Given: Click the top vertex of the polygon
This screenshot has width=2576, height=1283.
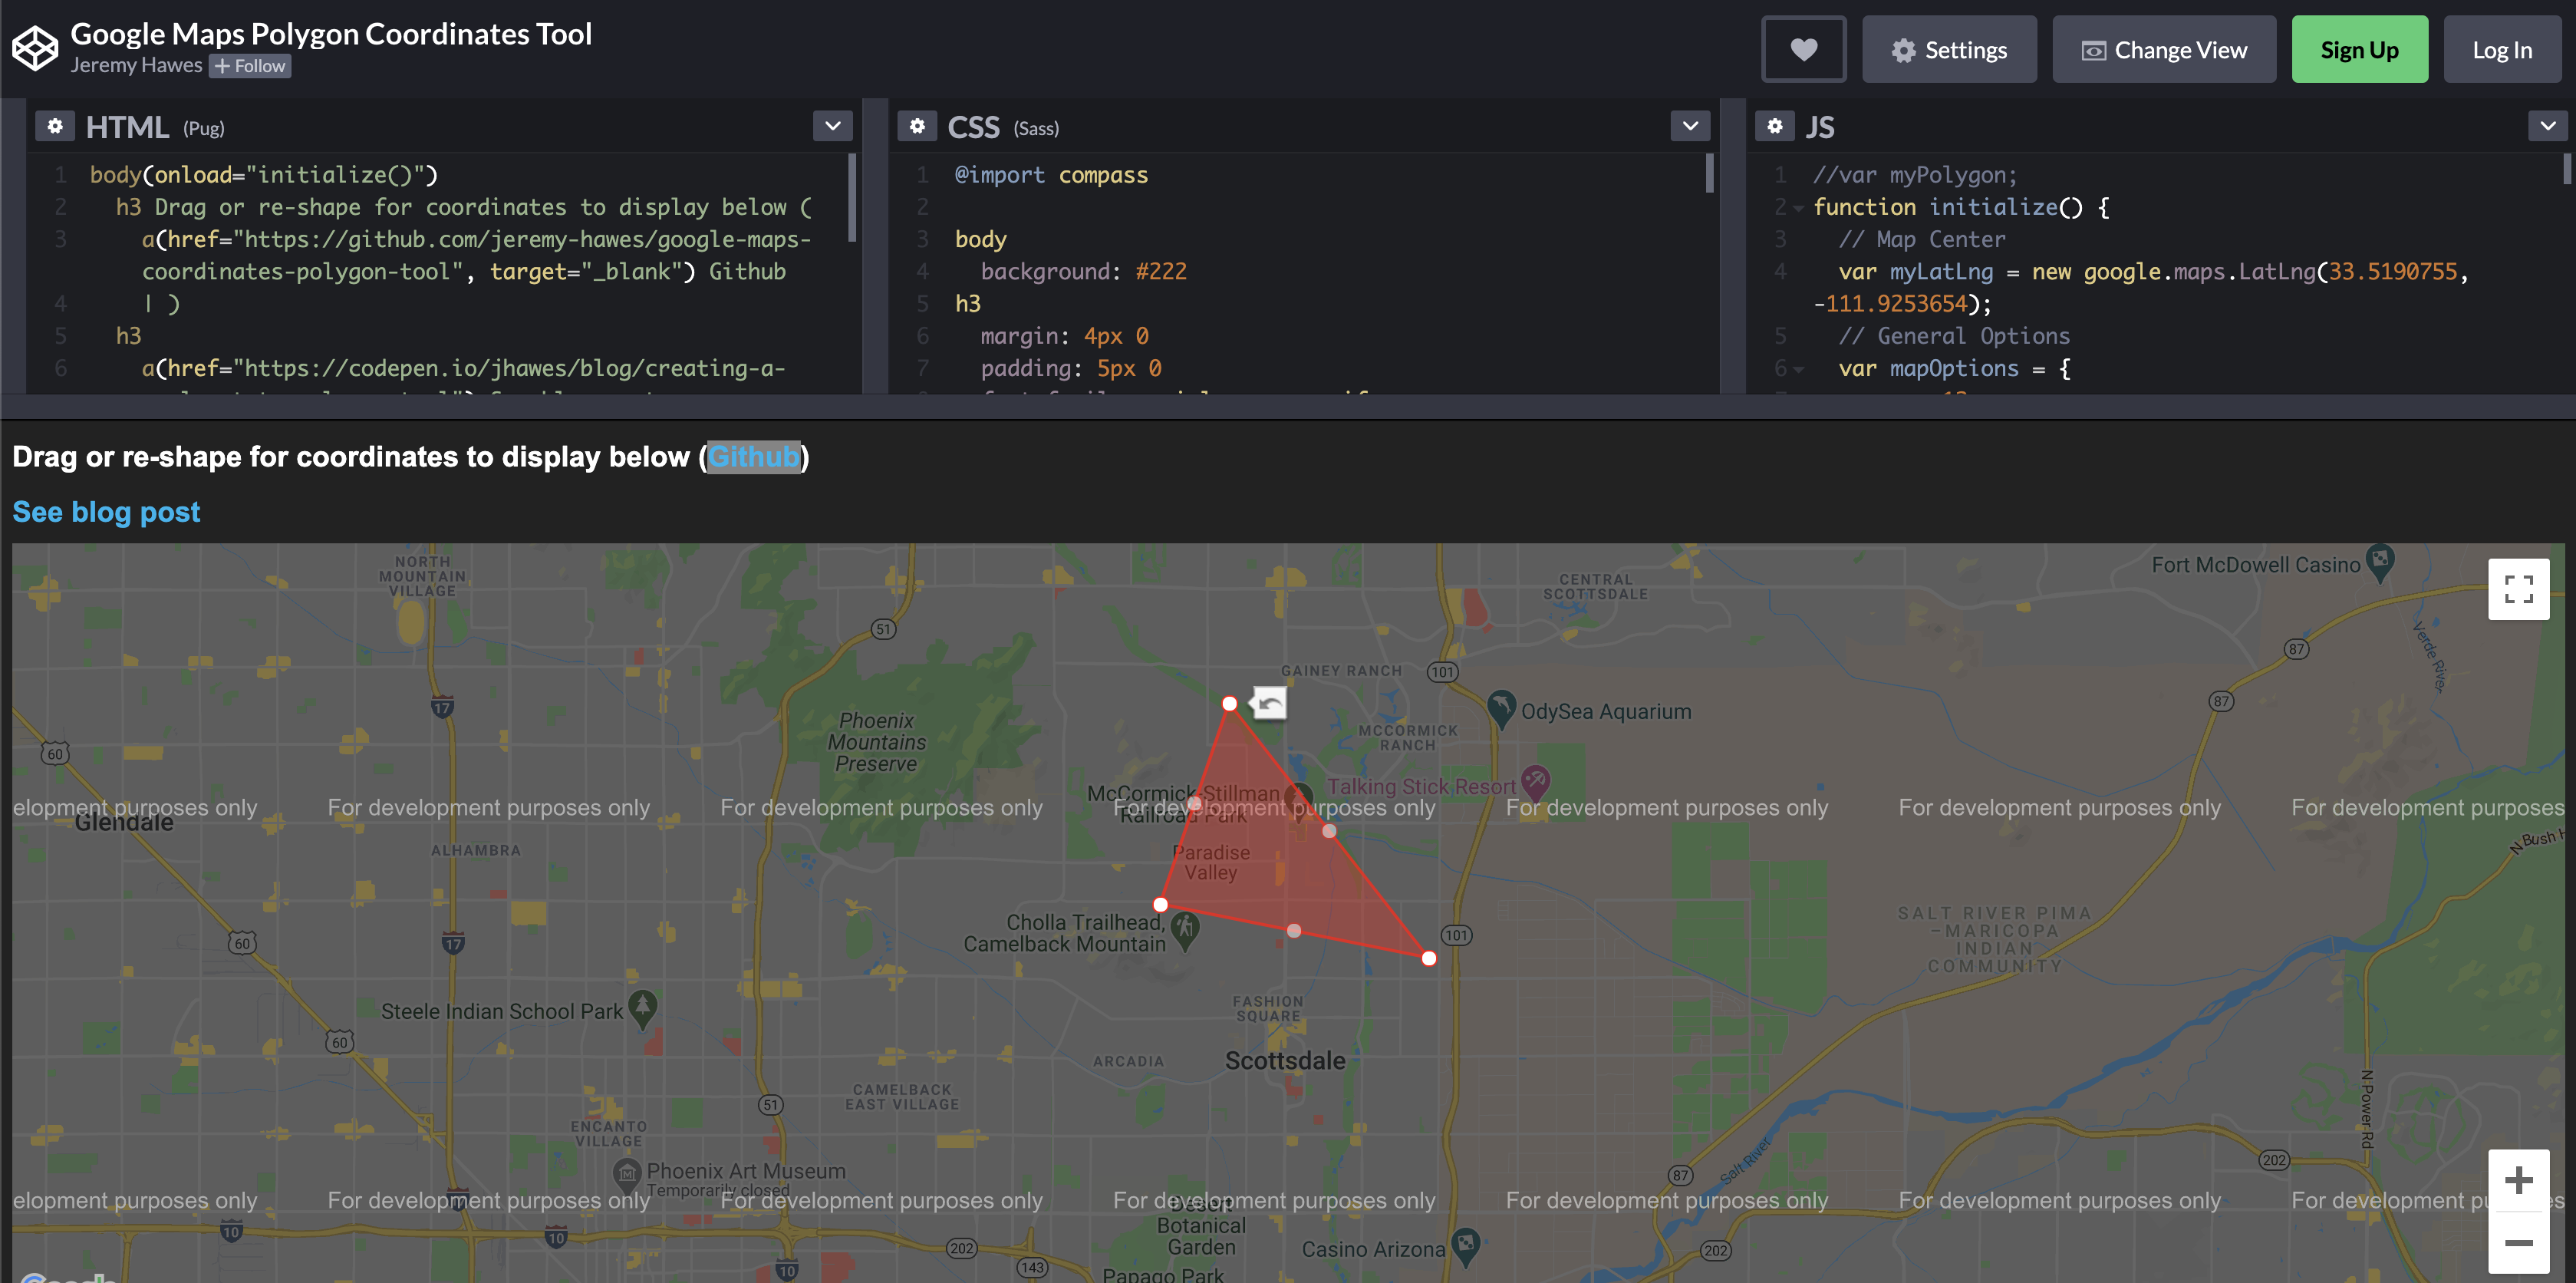Looking at the screenshot, I should 1229,704.
